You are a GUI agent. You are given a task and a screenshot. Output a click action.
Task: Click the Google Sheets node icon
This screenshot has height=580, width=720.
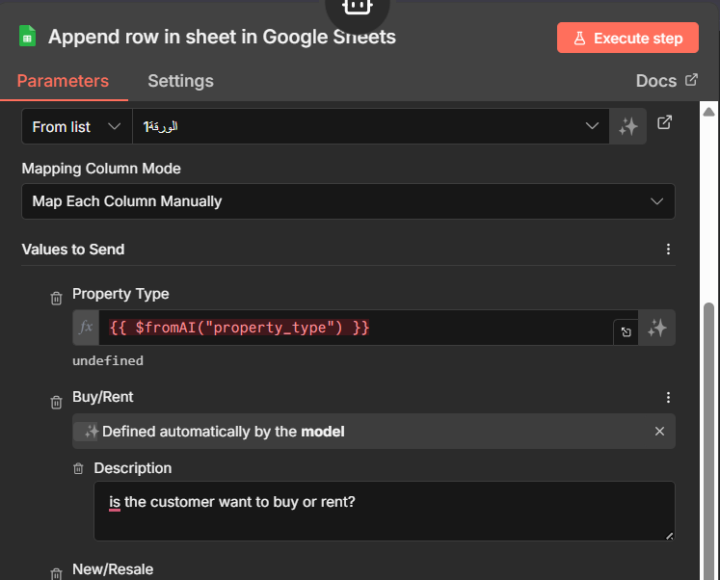click(x=28, y=37)
